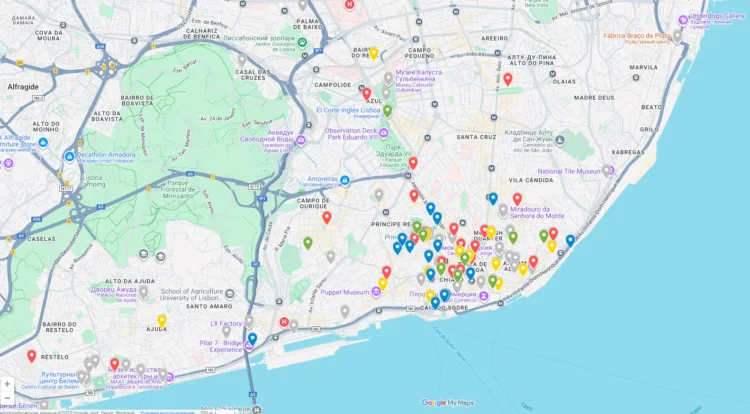Viewport: 750px width, 414px height.
Task: Select the gray pin at Casal das Cruzes
Action: pyautogui.click(x=242, y=60)
